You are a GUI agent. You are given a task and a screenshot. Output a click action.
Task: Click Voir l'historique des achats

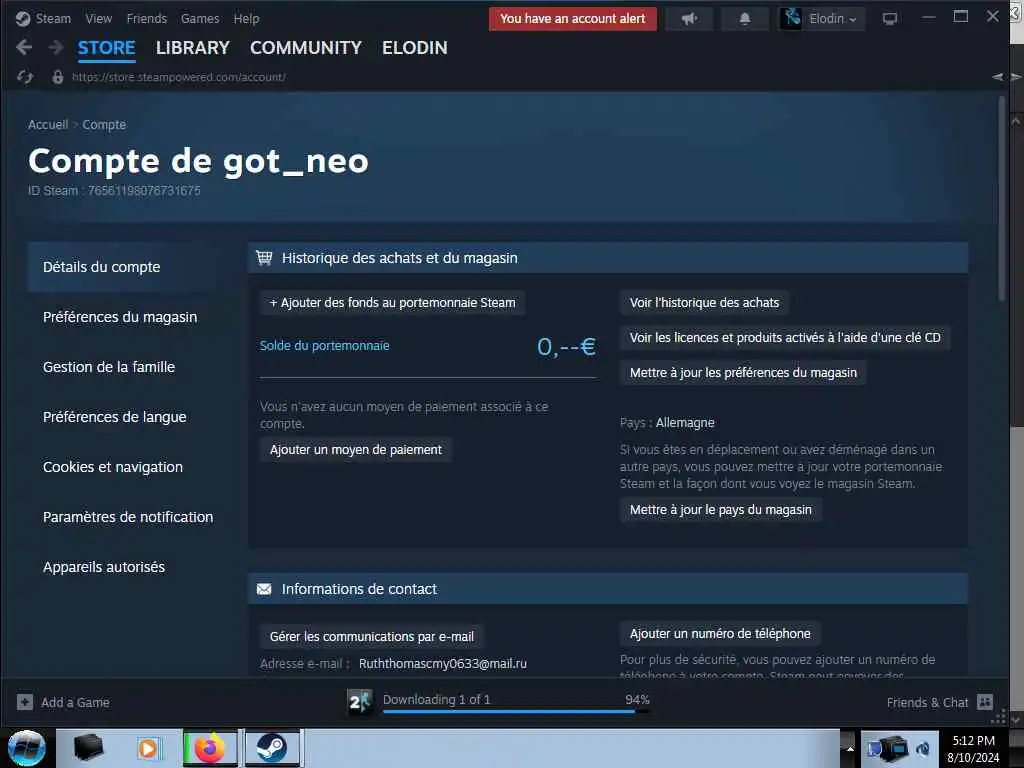point(704,303)
